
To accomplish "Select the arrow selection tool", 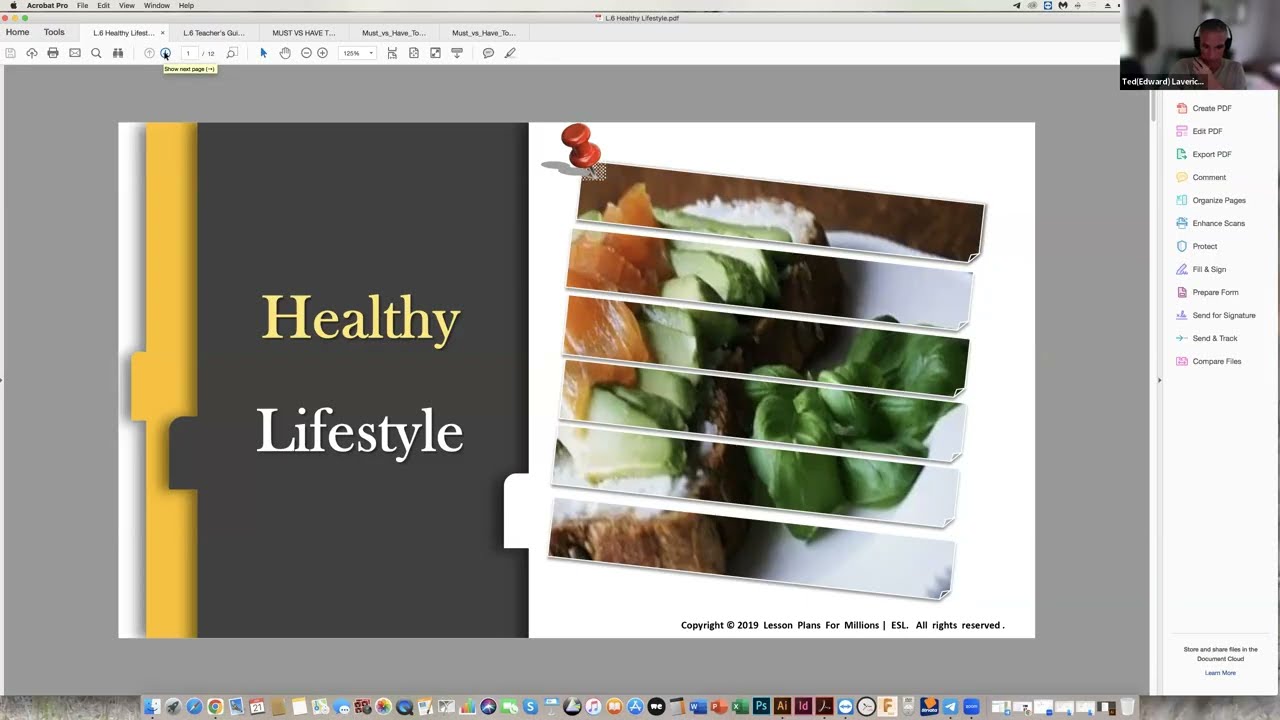I will (263, 53).
